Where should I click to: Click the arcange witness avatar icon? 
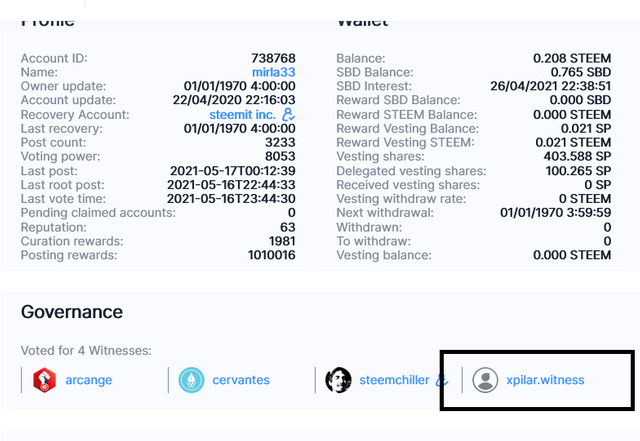(x=44, y=380)
